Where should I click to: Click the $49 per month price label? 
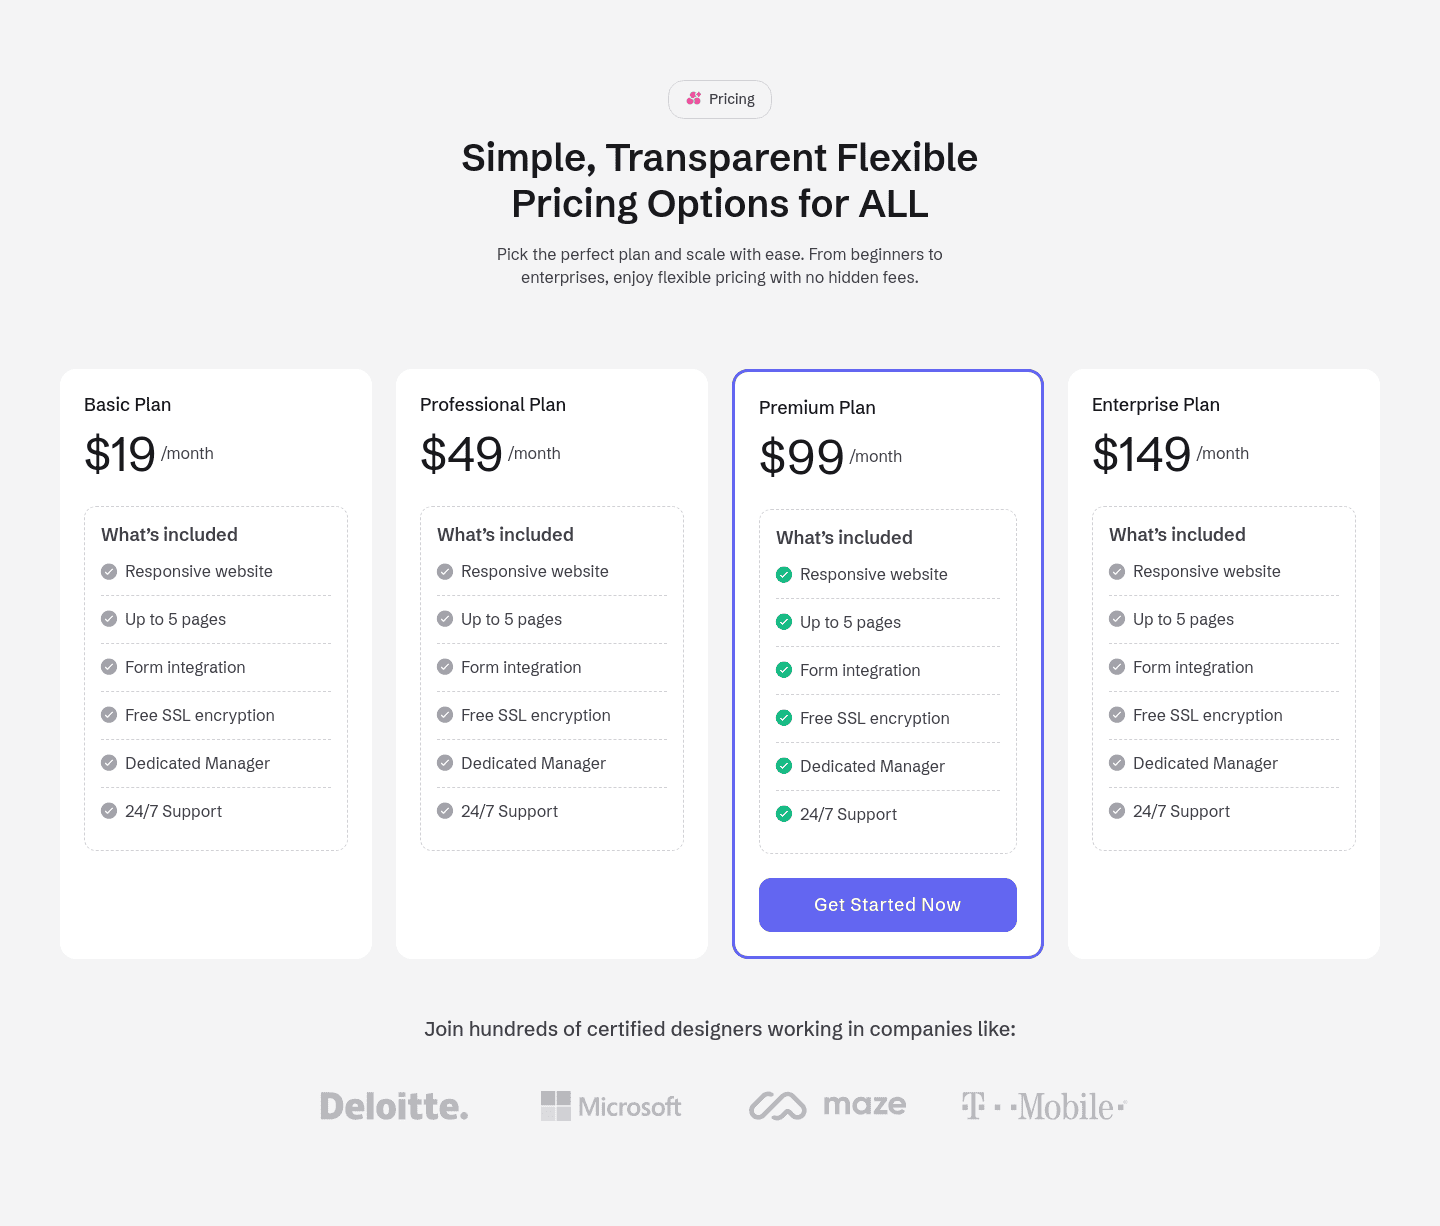point(461,453)
